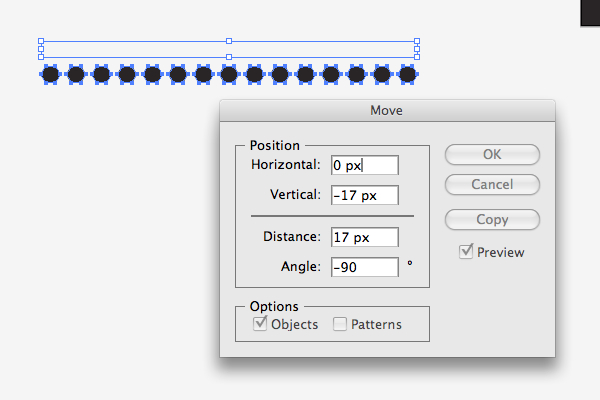
Task: Click the Distance input field
Action: (365, 237)
